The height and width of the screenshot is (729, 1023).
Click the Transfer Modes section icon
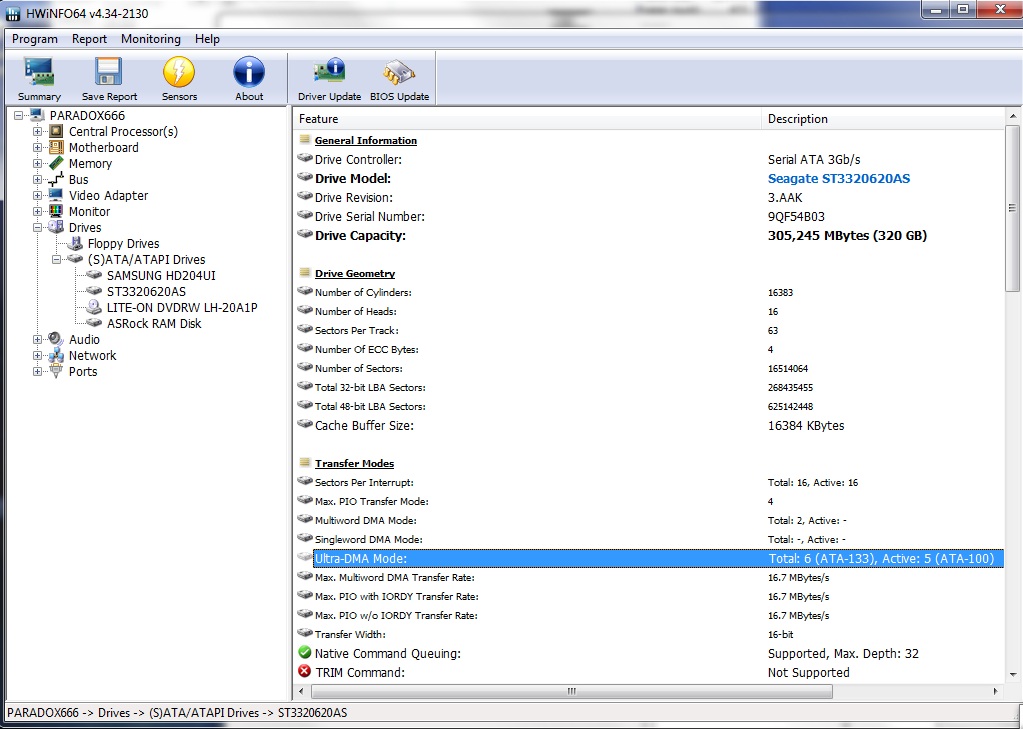point(305,462)
